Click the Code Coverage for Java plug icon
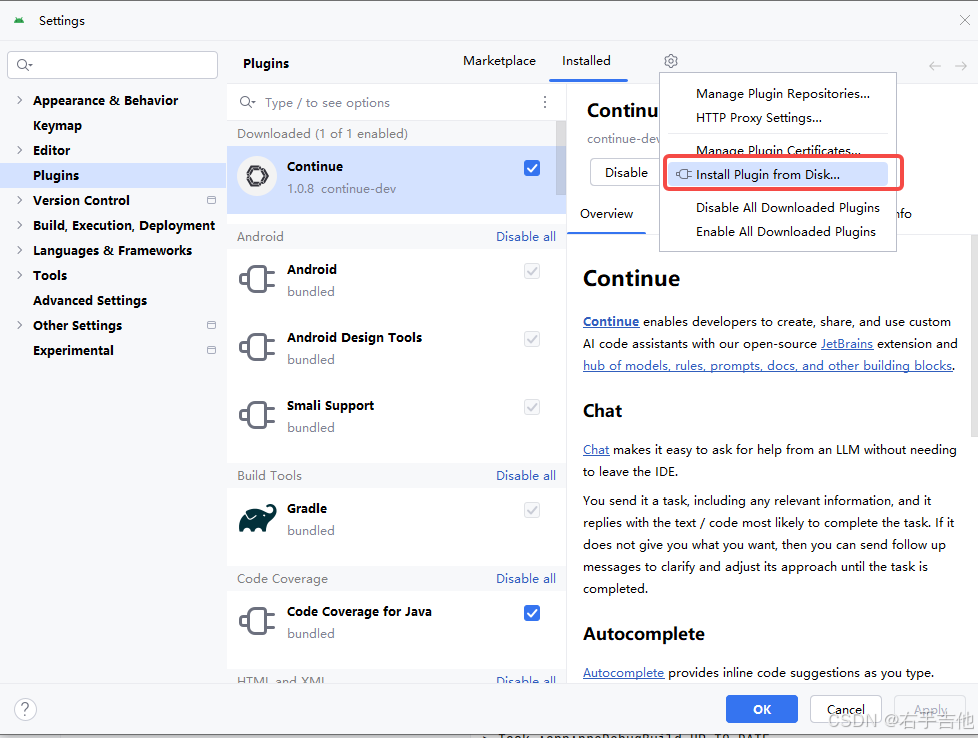Viewport: 978px width, 738px height. (x=257, y=621)
